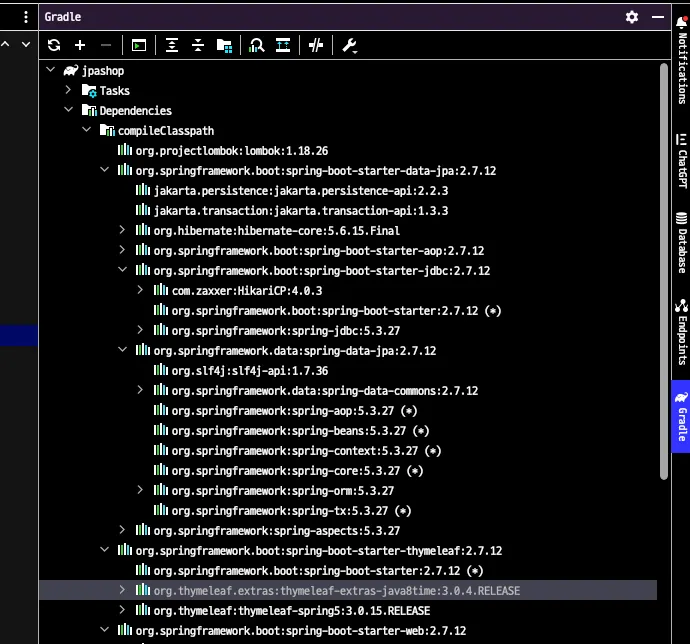Click the plus icon to link Gradle project
The width and height of the screenshot is (690, 644).
click(80, 45)
